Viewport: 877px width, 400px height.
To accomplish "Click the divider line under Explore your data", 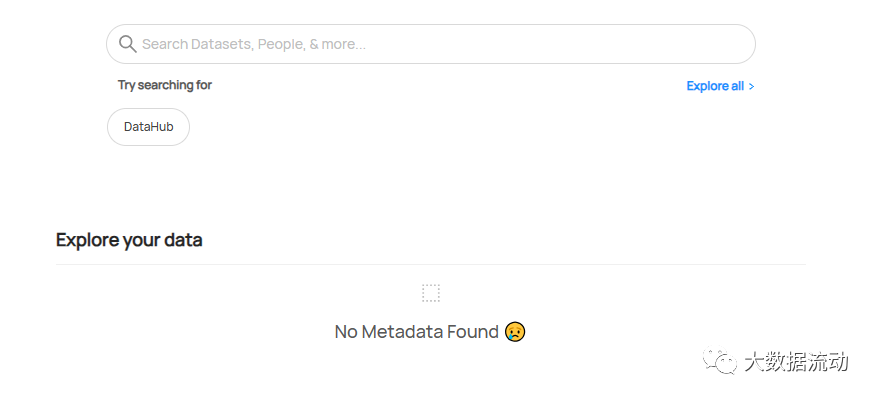I will [x=430, y=264].
